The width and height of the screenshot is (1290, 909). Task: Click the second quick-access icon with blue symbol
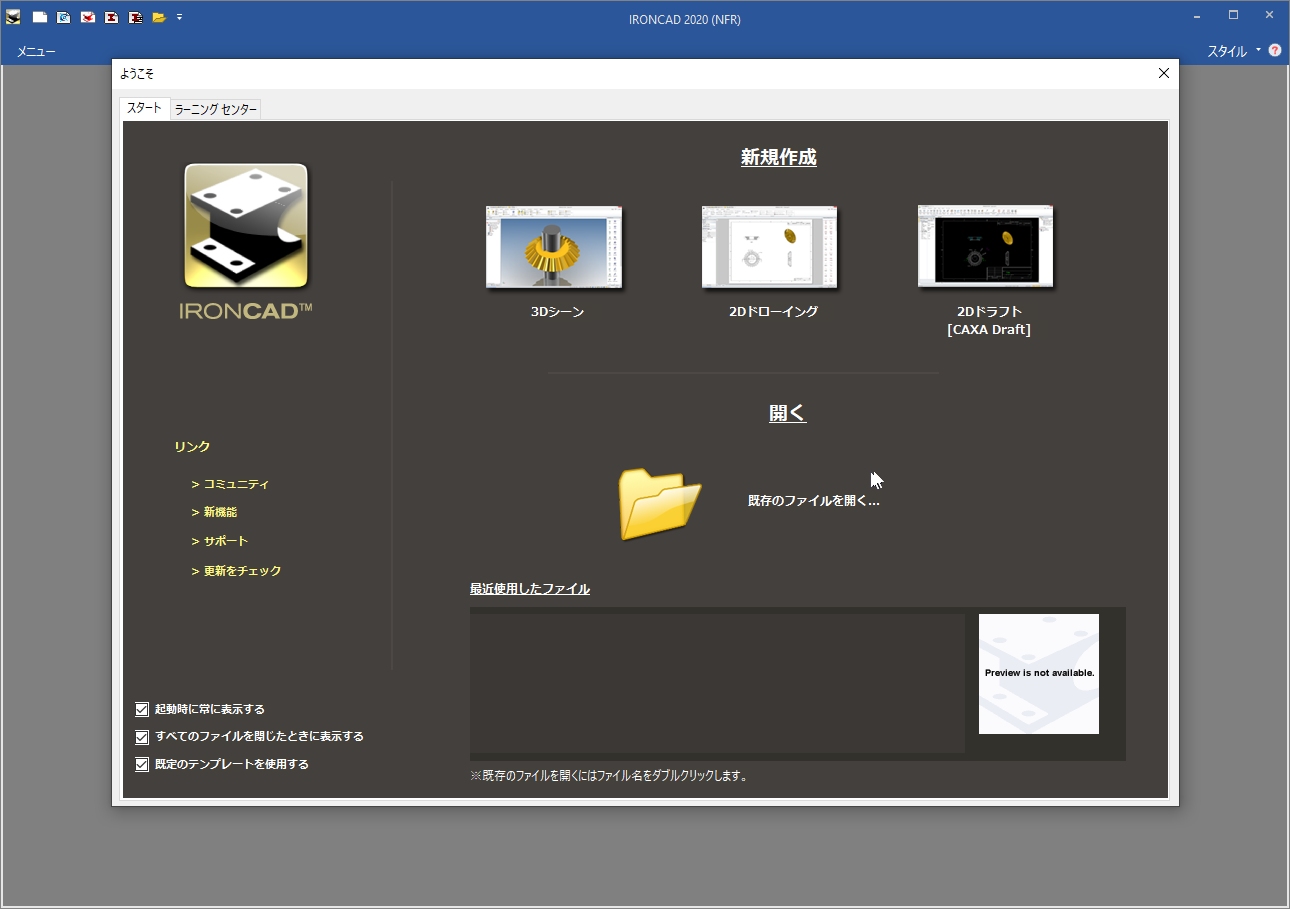click(x=64, y=17)
